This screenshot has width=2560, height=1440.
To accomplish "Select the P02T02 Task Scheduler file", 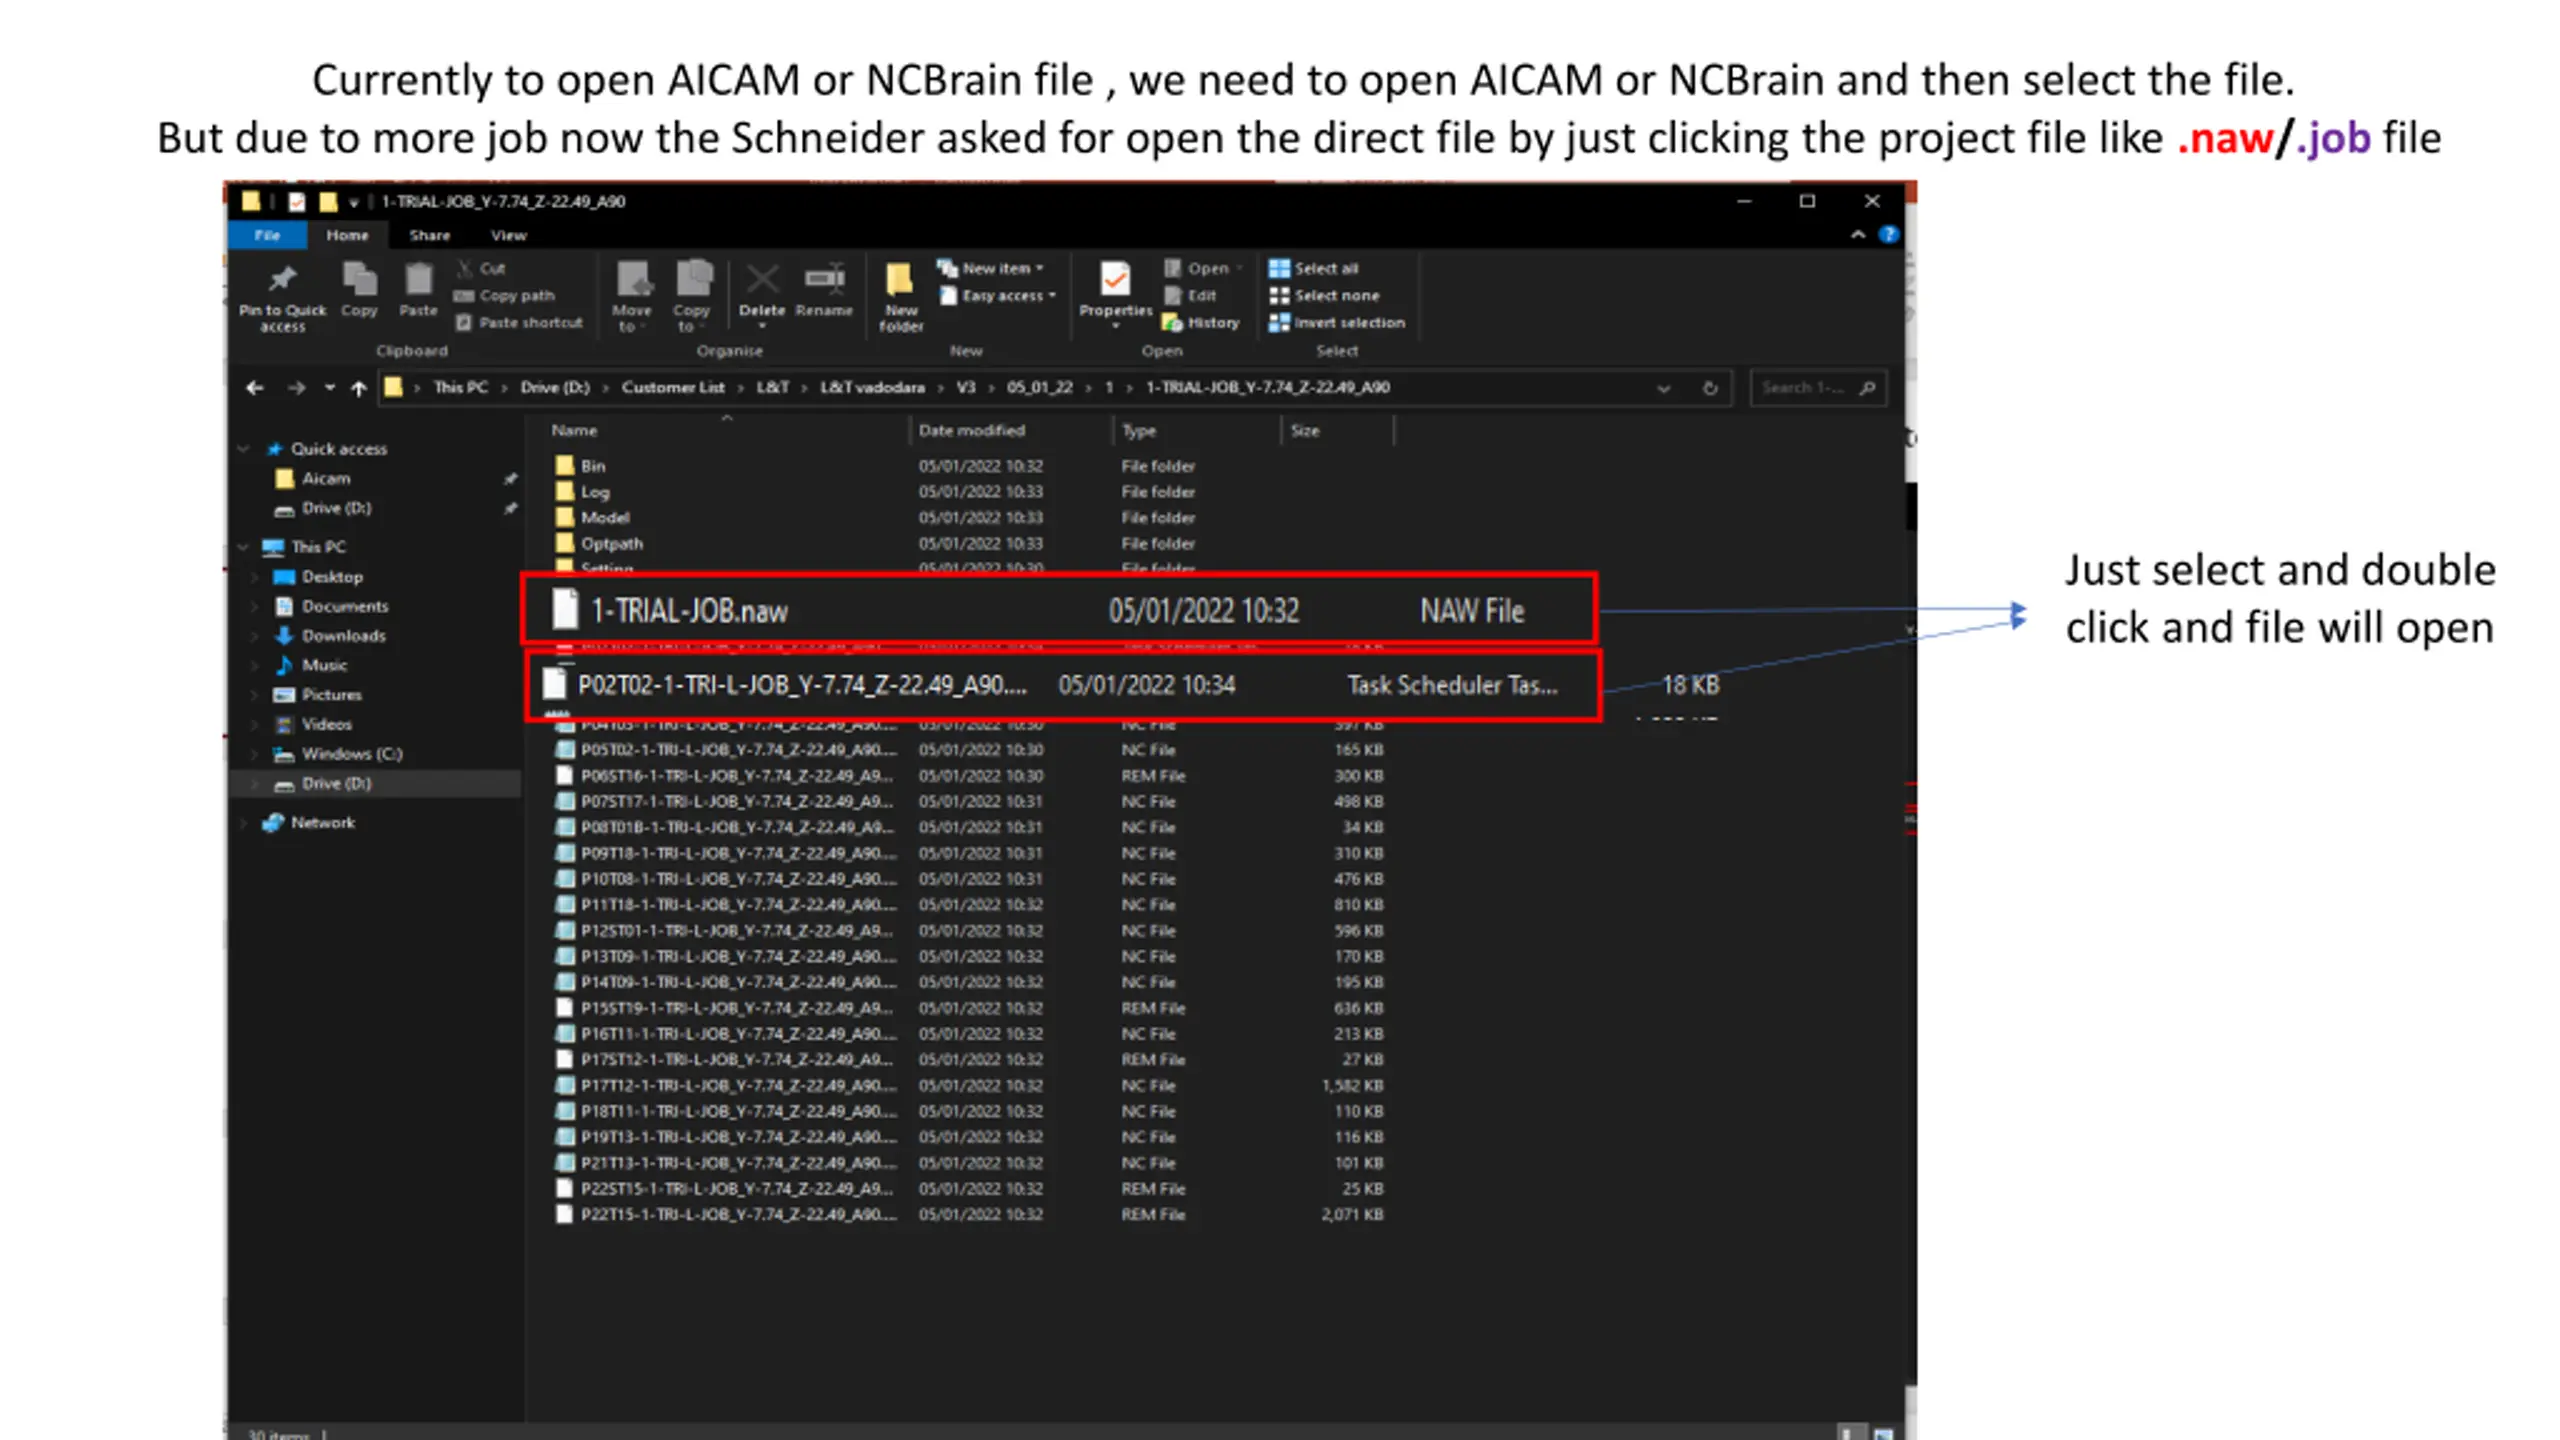I will point(1062,685).
